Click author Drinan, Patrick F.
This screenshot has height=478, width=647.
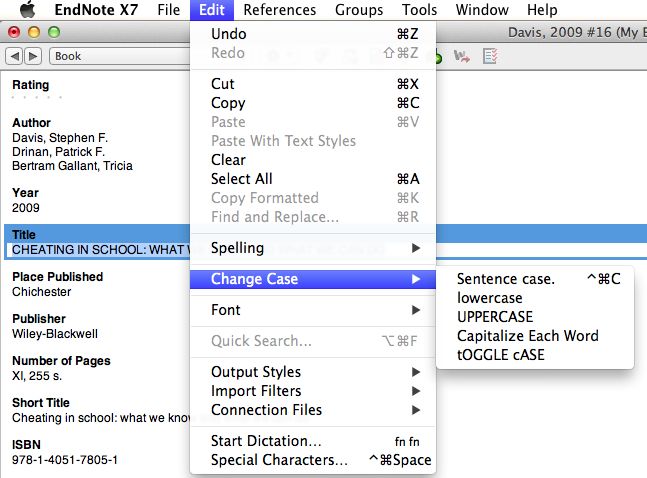click(59, 151)
